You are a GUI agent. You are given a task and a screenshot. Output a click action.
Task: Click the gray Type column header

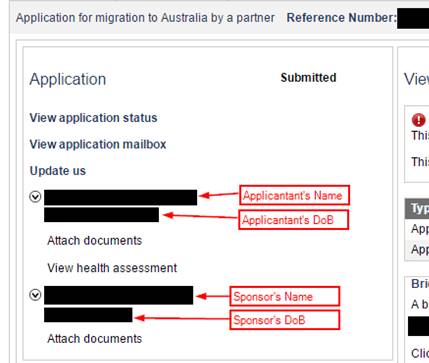click(x=417, y=209)
